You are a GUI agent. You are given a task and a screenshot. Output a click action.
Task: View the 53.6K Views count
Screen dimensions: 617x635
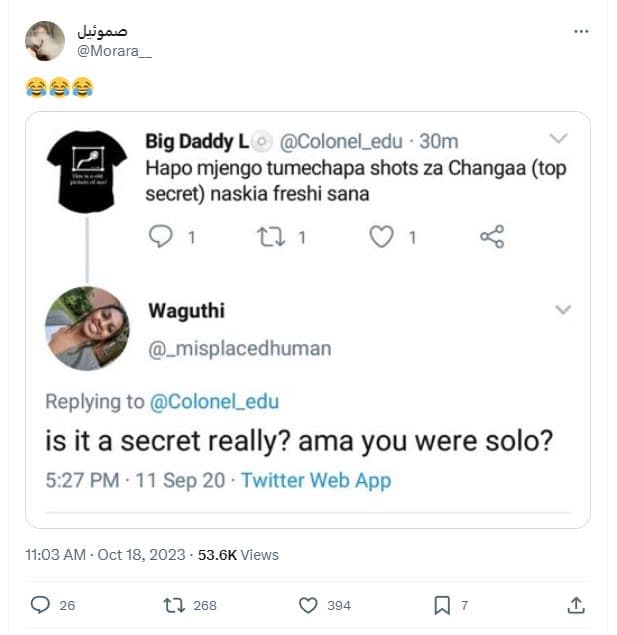pos(239,554)
